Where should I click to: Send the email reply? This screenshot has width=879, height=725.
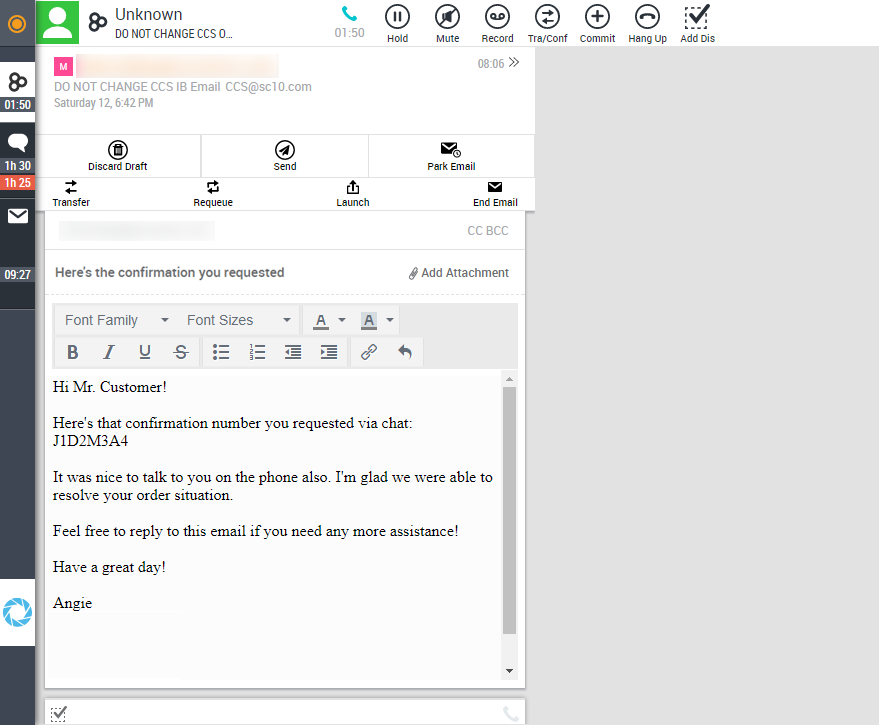tap(285, 156)
